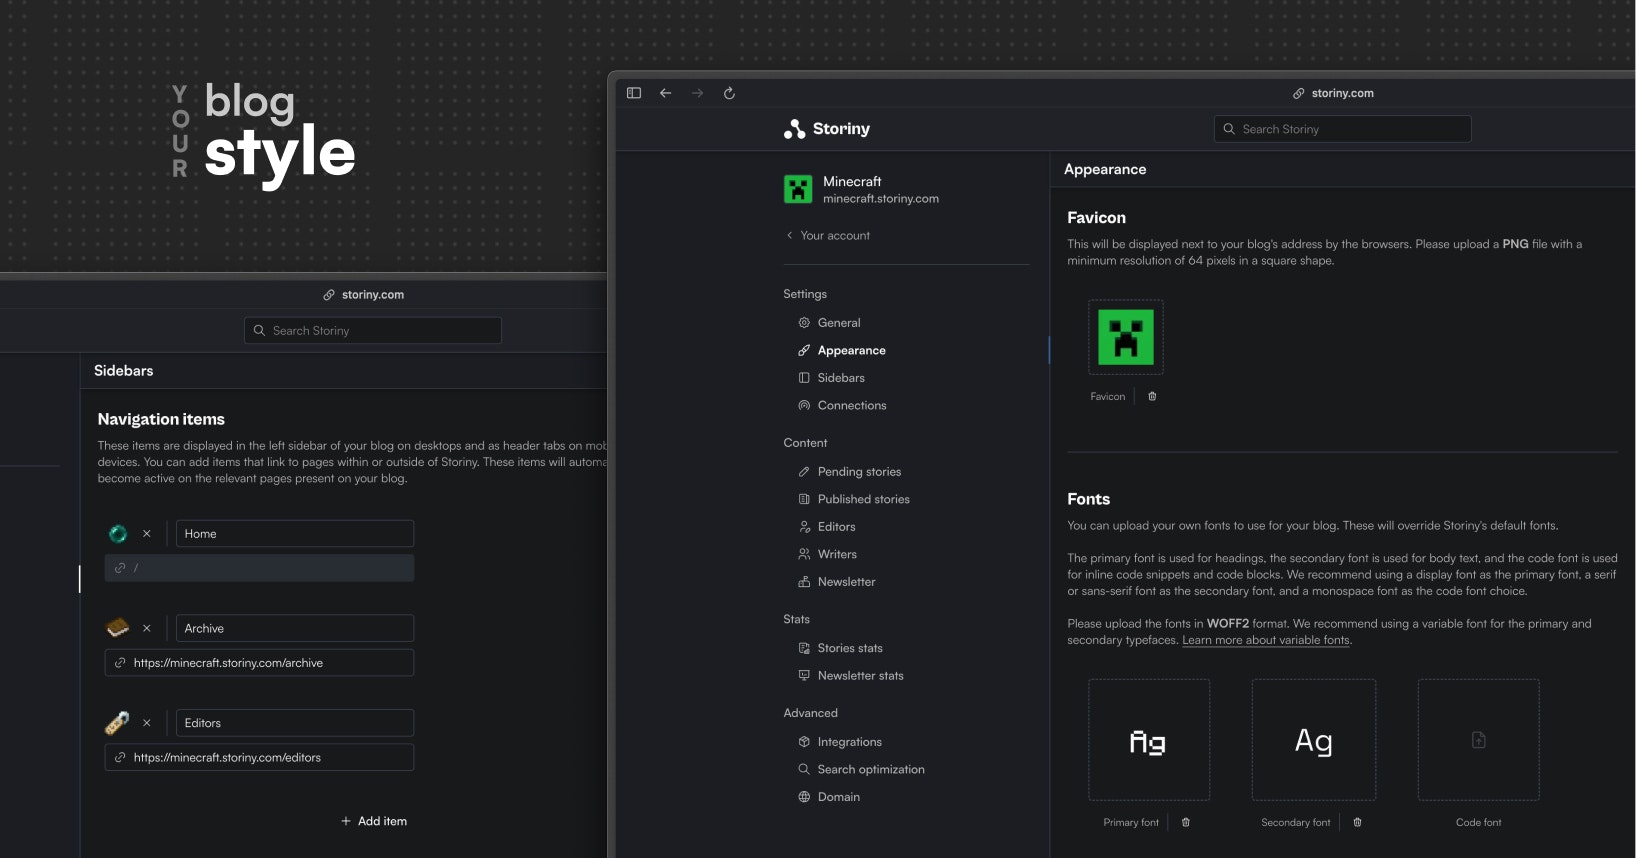1636x858 pixels.
Task: Open Pending stories
Action: pos(850,472)
